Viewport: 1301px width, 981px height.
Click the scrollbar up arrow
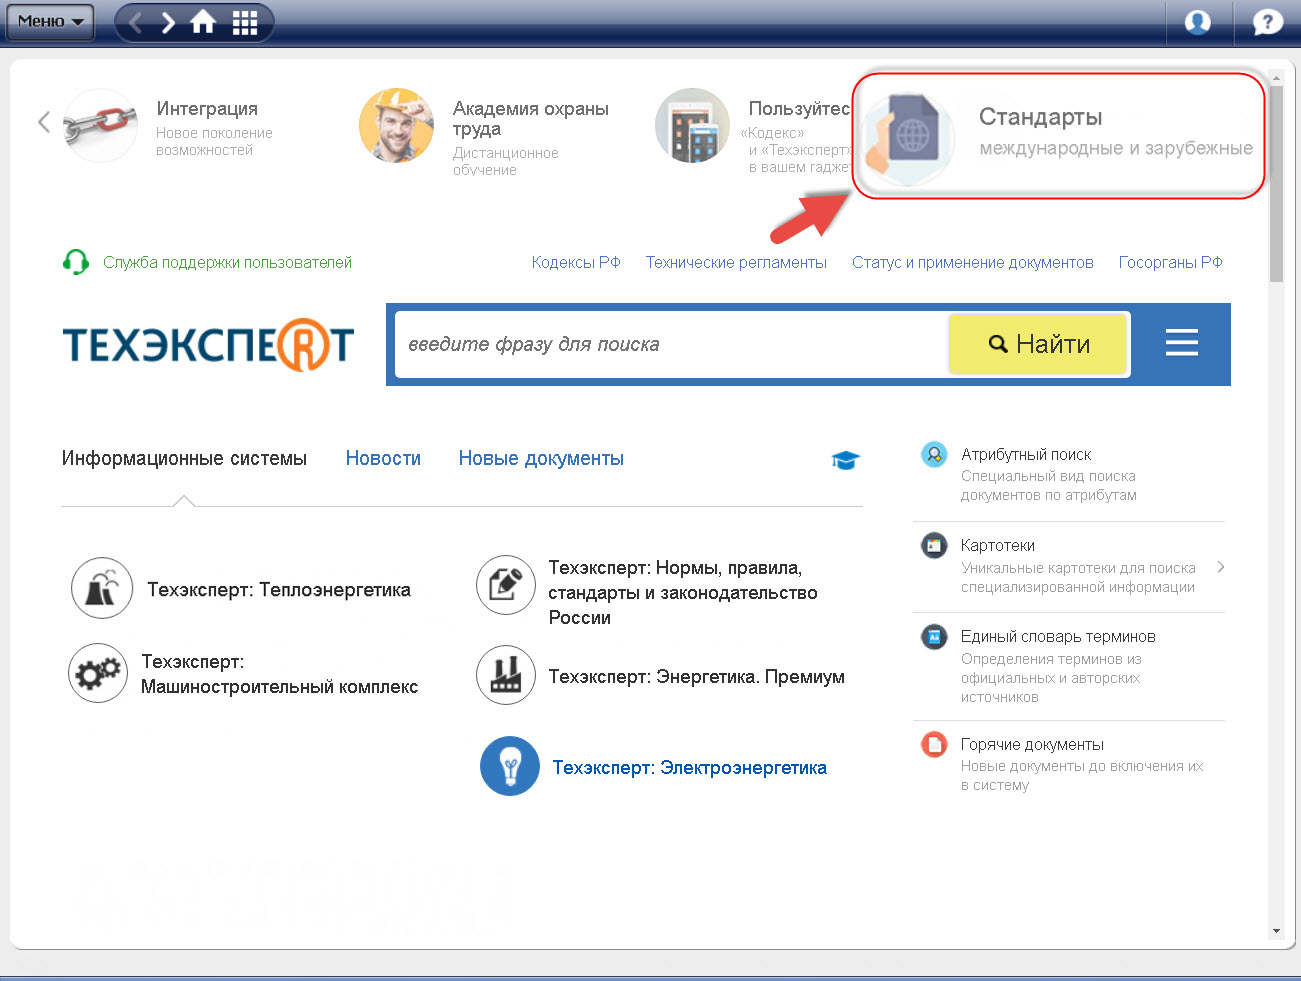coord(1276,77)
